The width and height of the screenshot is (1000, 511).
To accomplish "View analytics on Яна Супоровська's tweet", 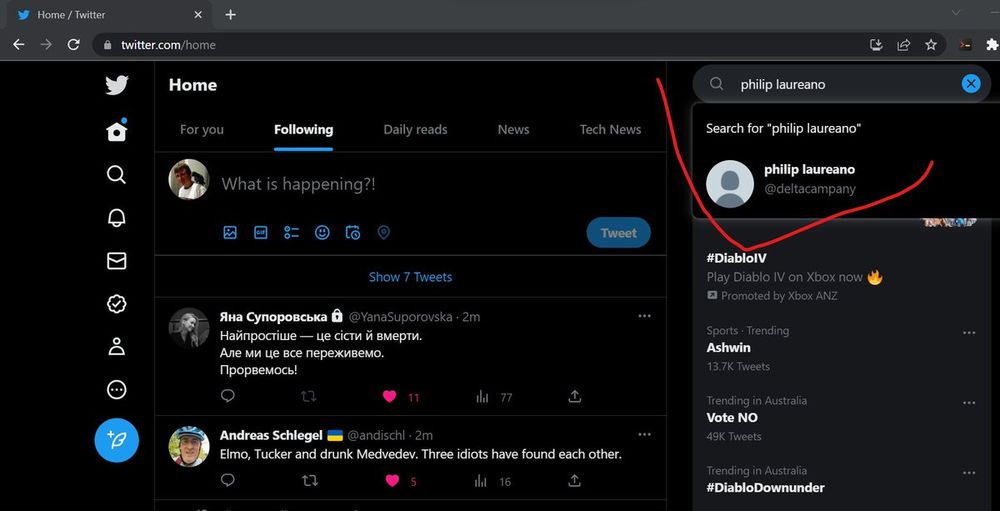I will click(482, 397).
